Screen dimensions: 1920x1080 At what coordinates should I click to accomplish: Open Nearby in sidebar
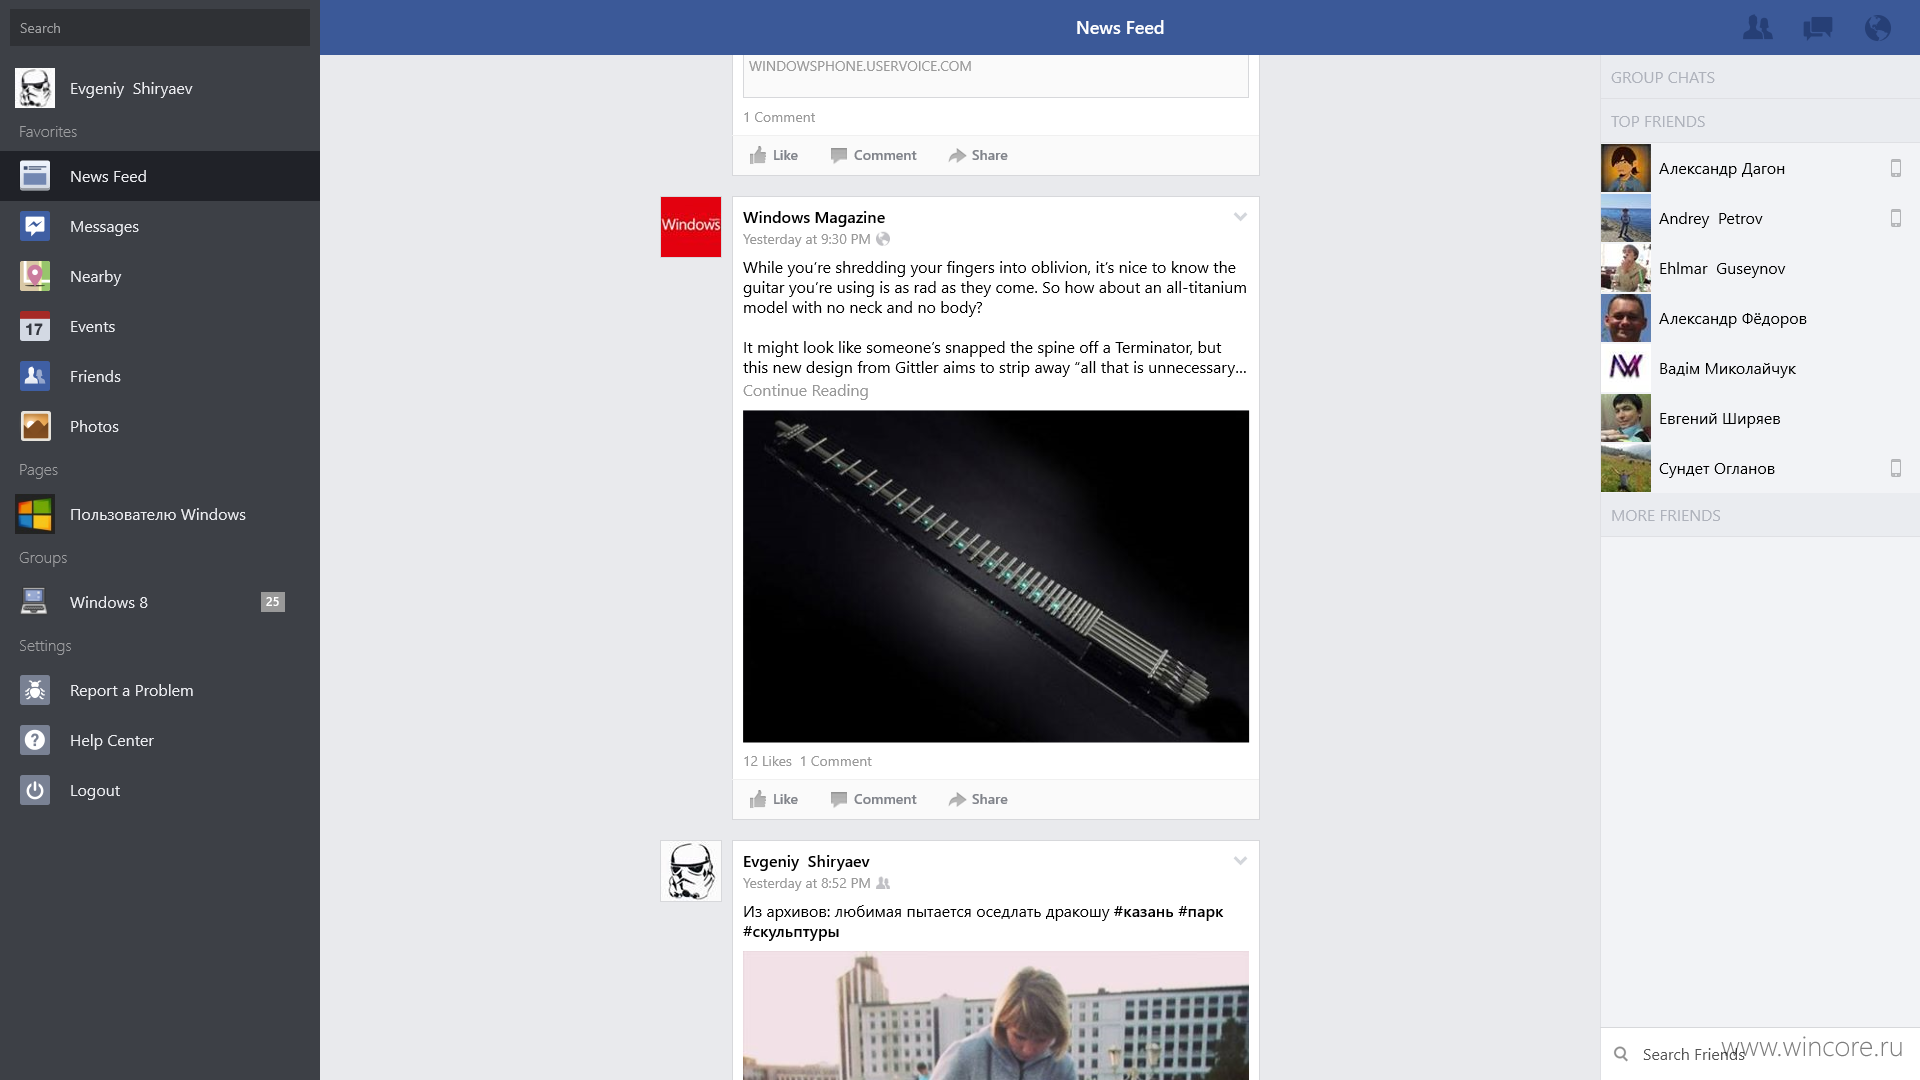(x=160, y=276)
